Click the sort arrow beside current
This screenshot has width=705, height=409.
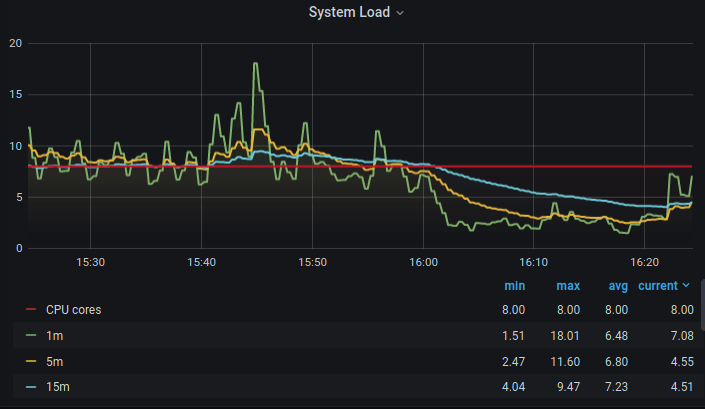point(686,286)
